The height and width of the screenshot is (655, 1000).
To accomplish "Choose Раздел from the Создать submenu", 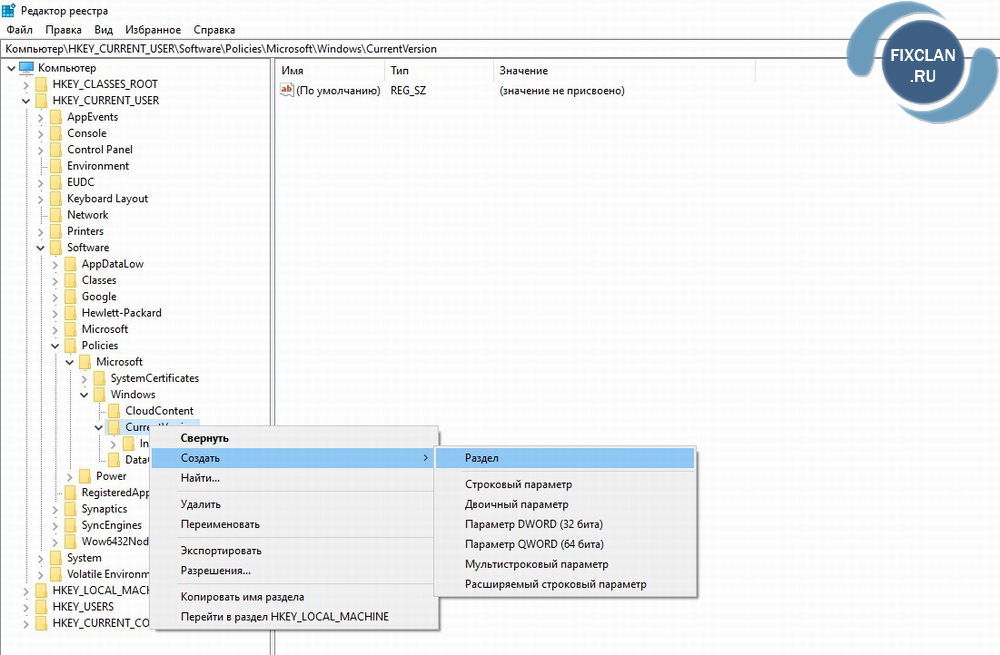I will pos(482,458).
